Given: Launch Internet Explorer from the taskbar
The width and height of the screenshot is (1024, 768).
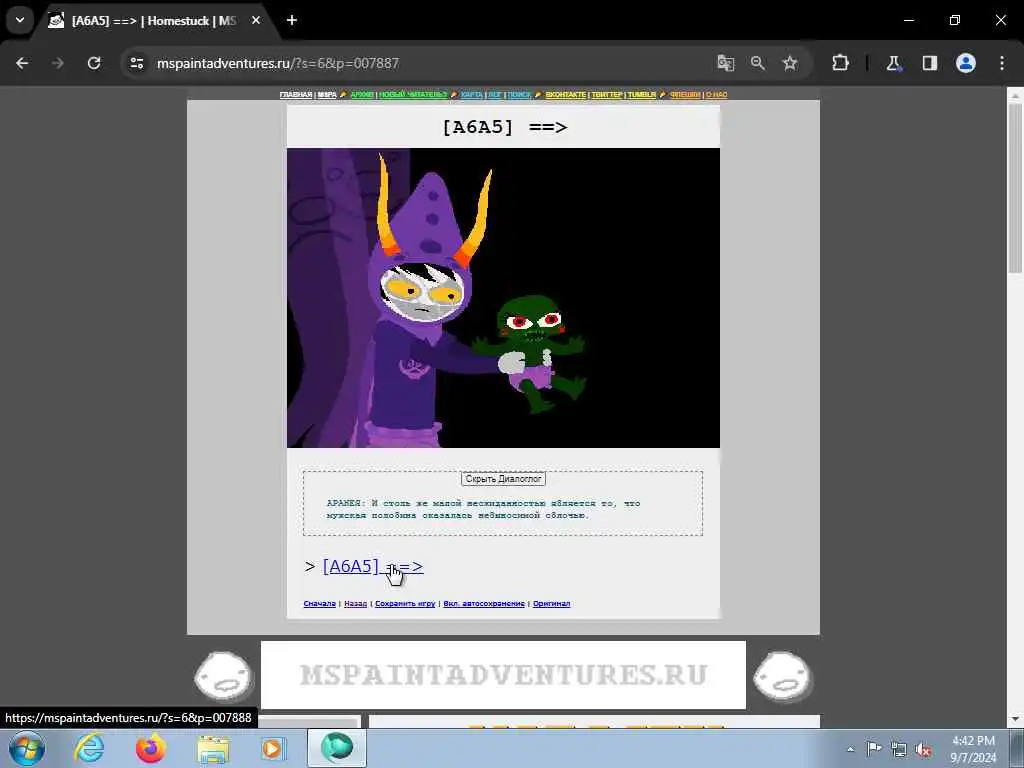Looking at the screenshot, I should pos(89,748).
